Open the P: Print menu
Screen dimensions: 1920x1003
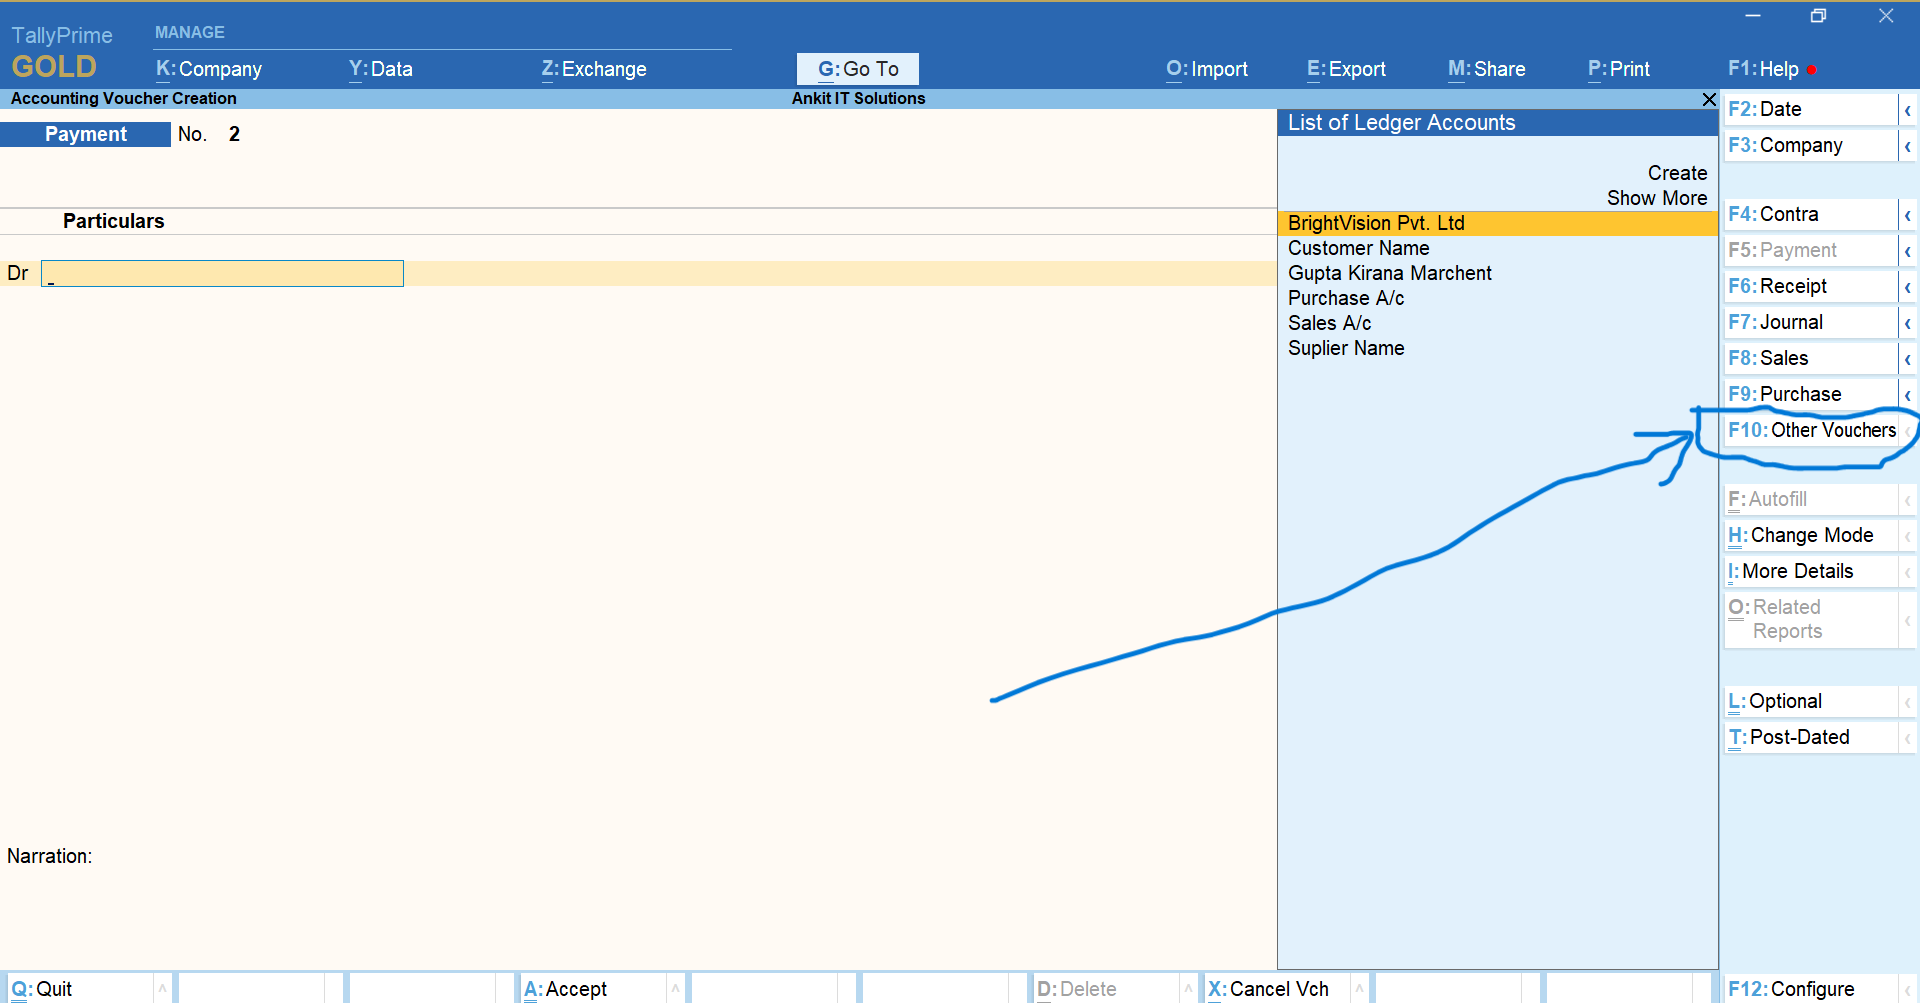coord(1619,69)
